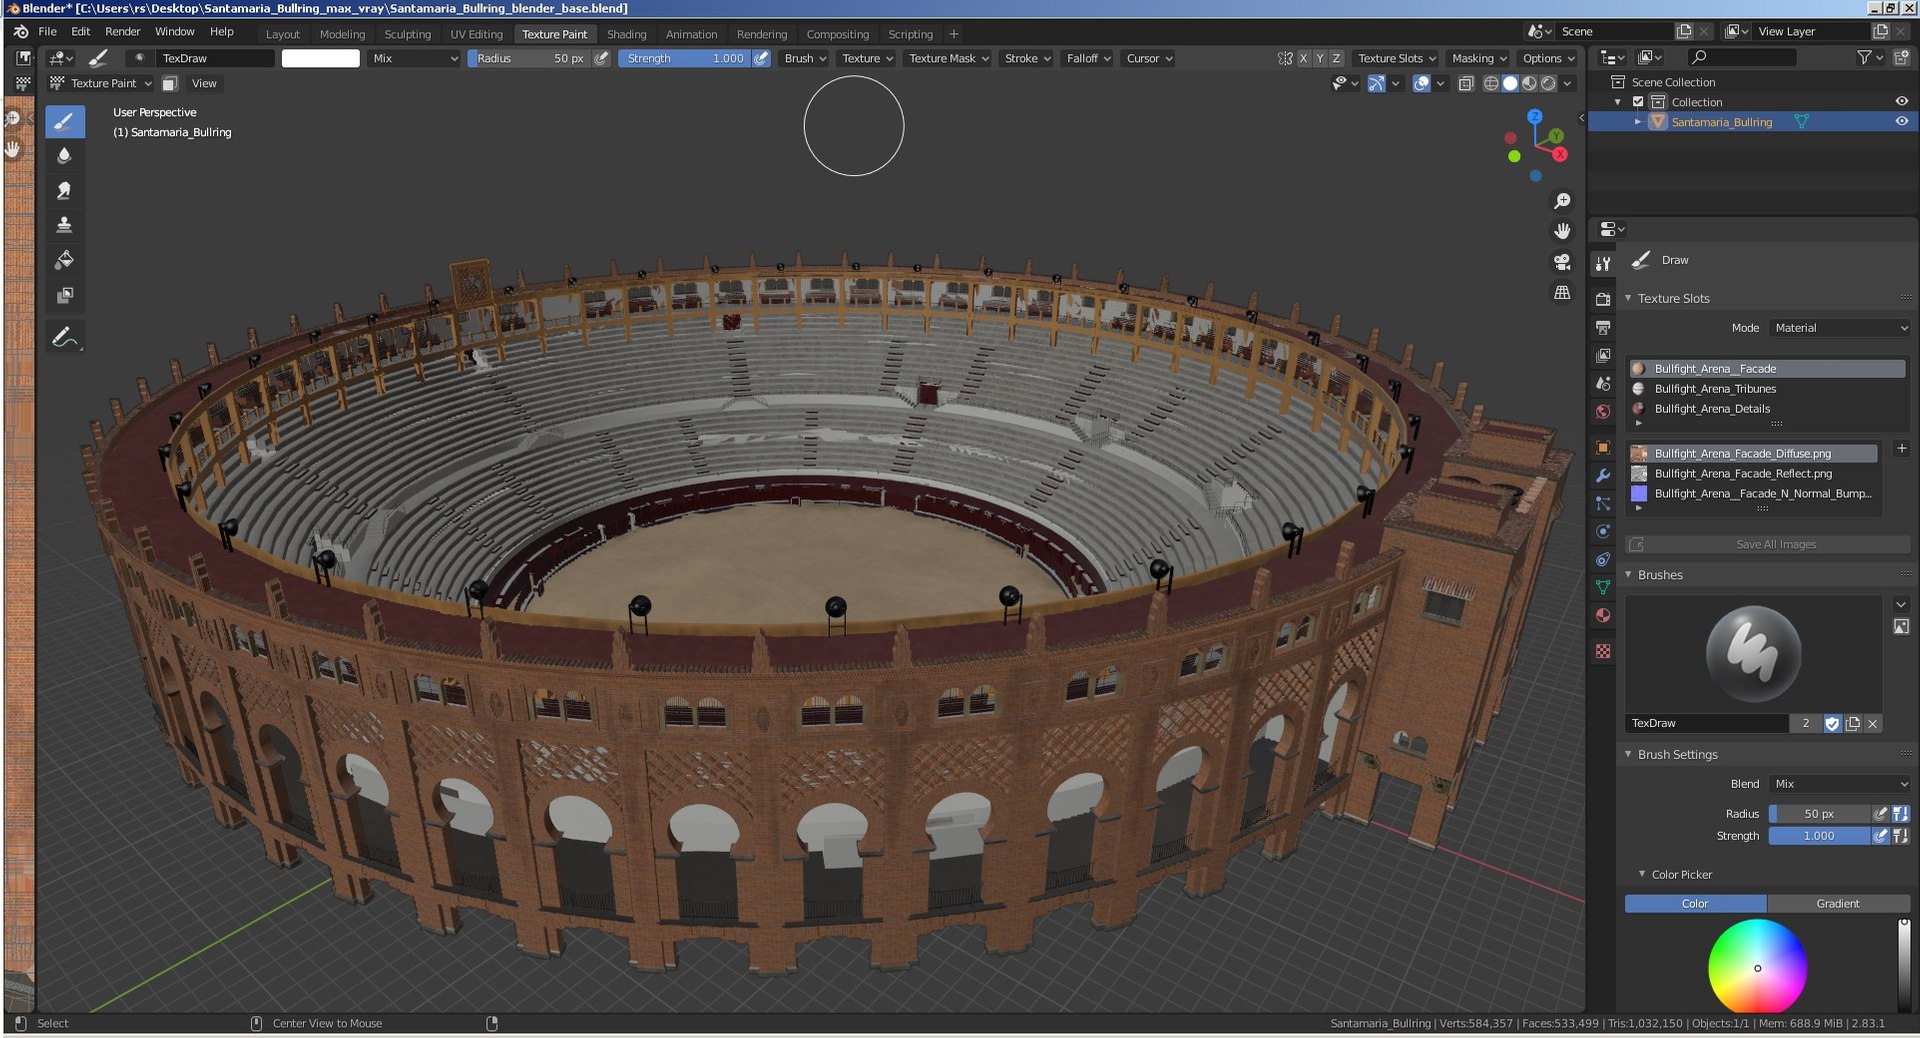Viewport: 1920px width, 1038px height.
Task: Open the Masking dropdown
Action: 1479,59
